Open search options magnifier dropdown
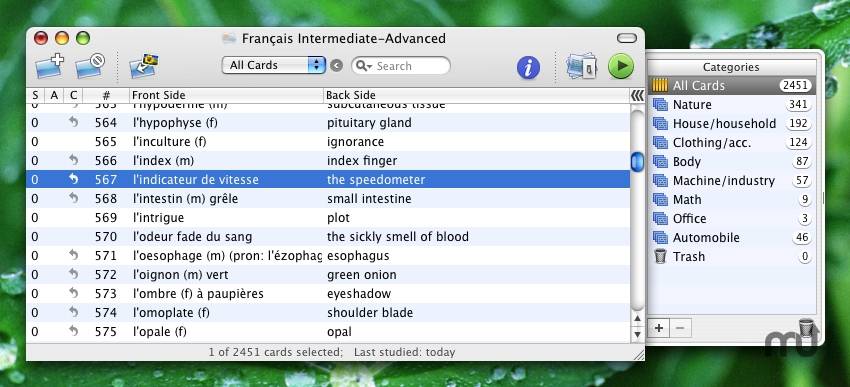Viewport: 850px width, 387px height. pyautogui.click(x=364, y=66)
